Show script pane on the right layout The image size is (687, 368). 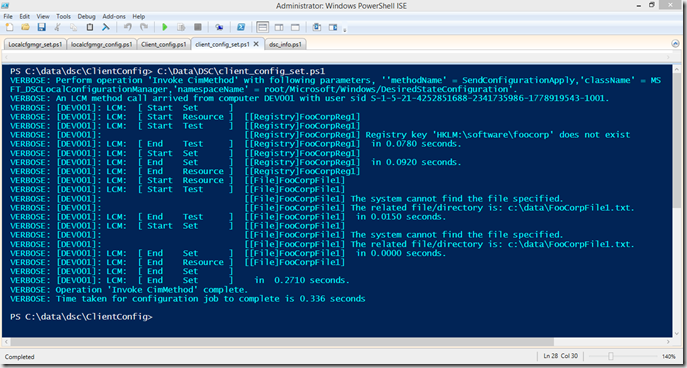point(279,27)
